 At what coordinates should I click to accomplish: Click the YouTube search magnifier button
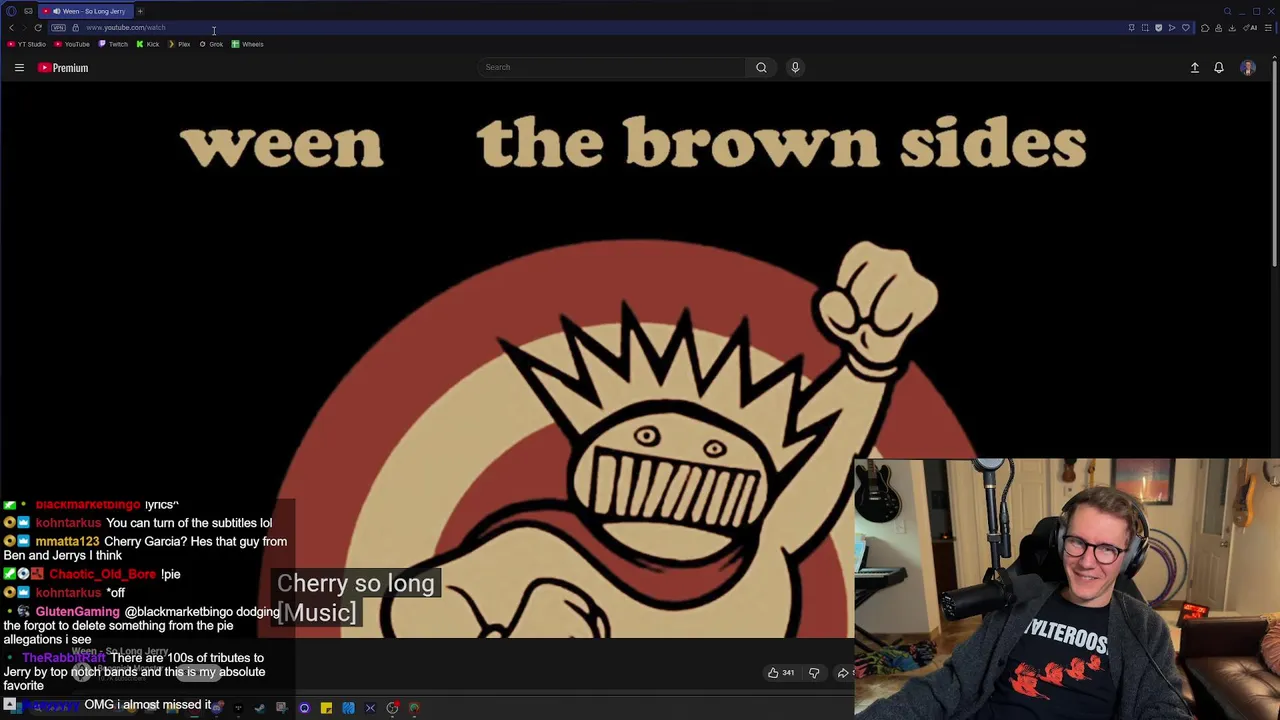[761, 67]
